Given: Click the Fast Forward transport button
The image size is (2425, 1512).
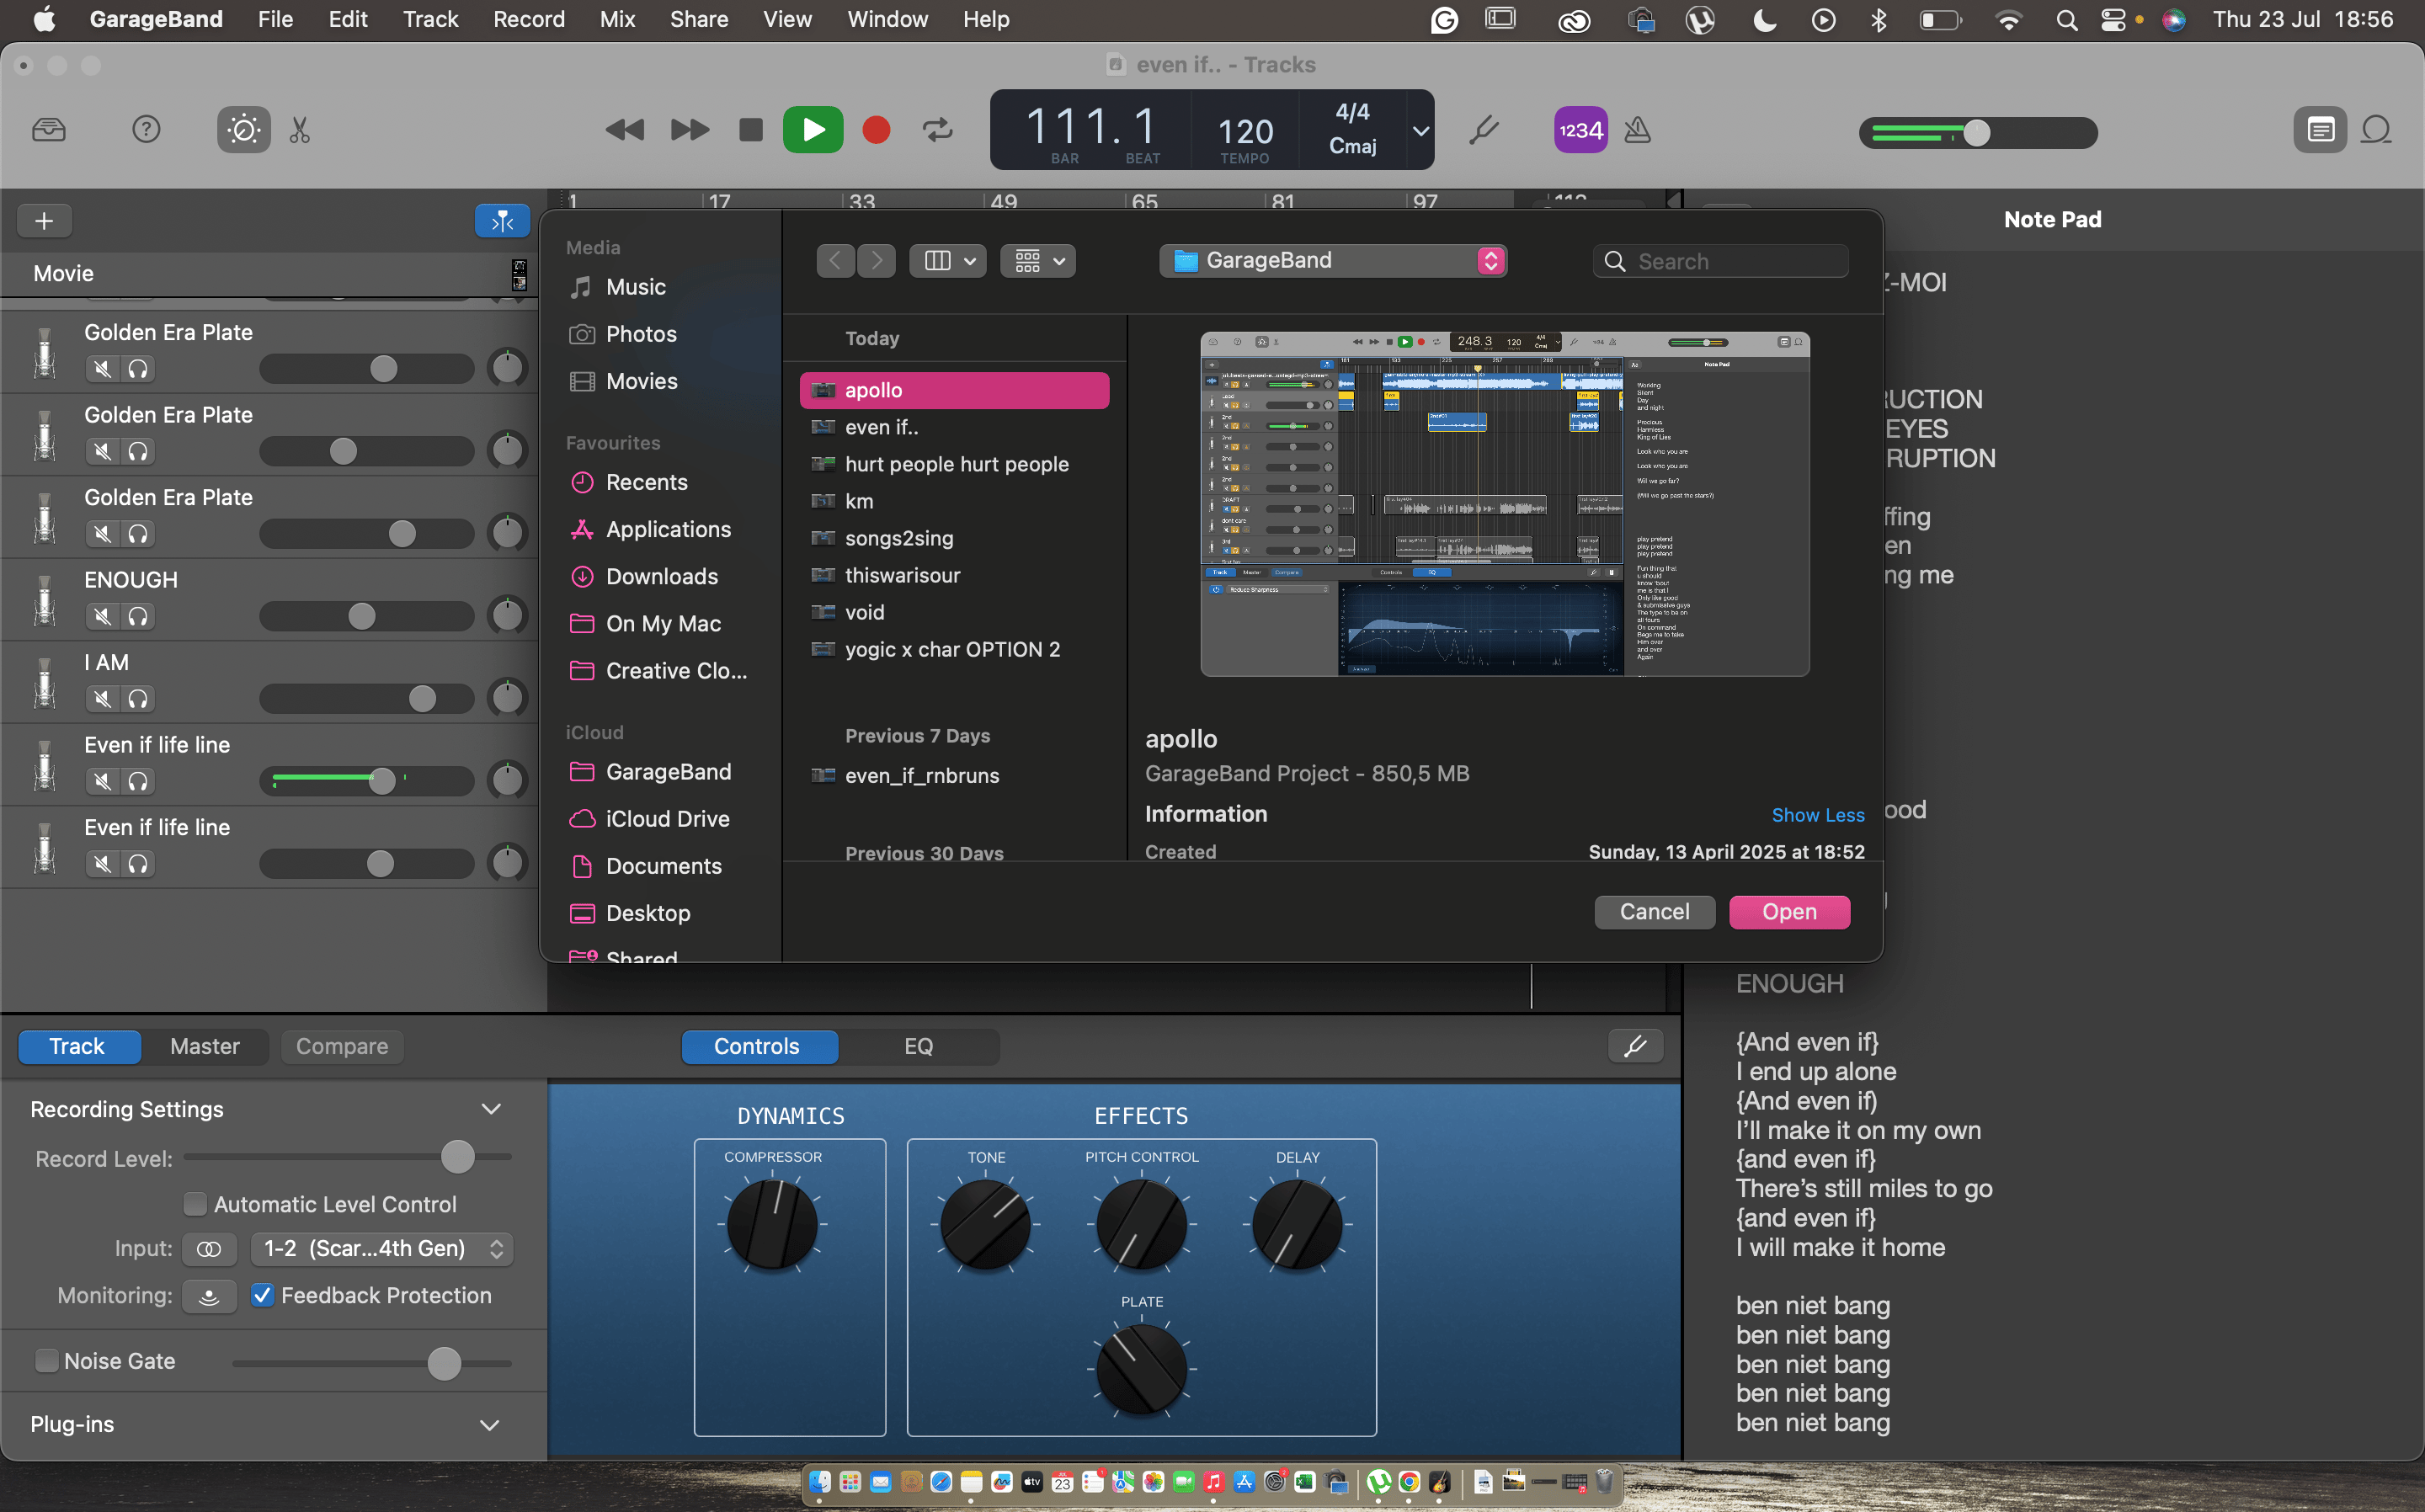Looking at the screenshot, I should point(689,130).
